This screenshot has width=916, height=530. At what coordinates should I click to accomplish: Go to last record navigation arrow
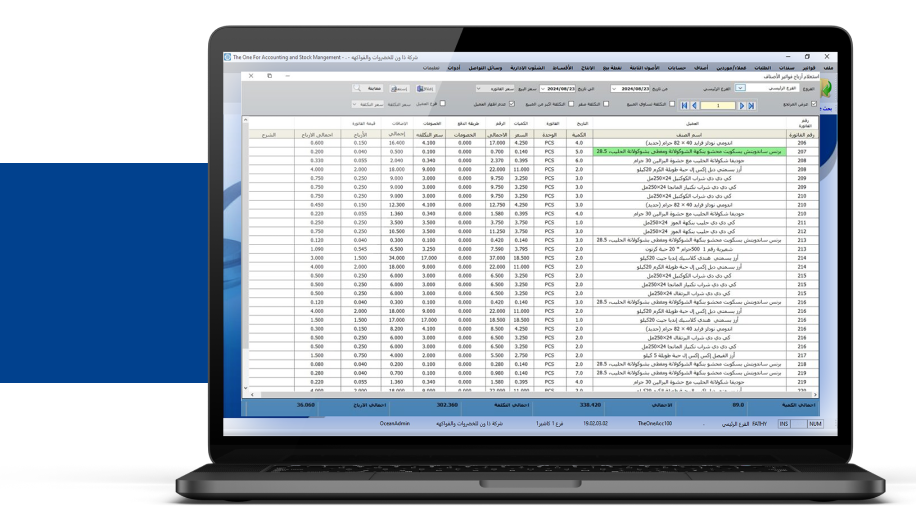751,106
